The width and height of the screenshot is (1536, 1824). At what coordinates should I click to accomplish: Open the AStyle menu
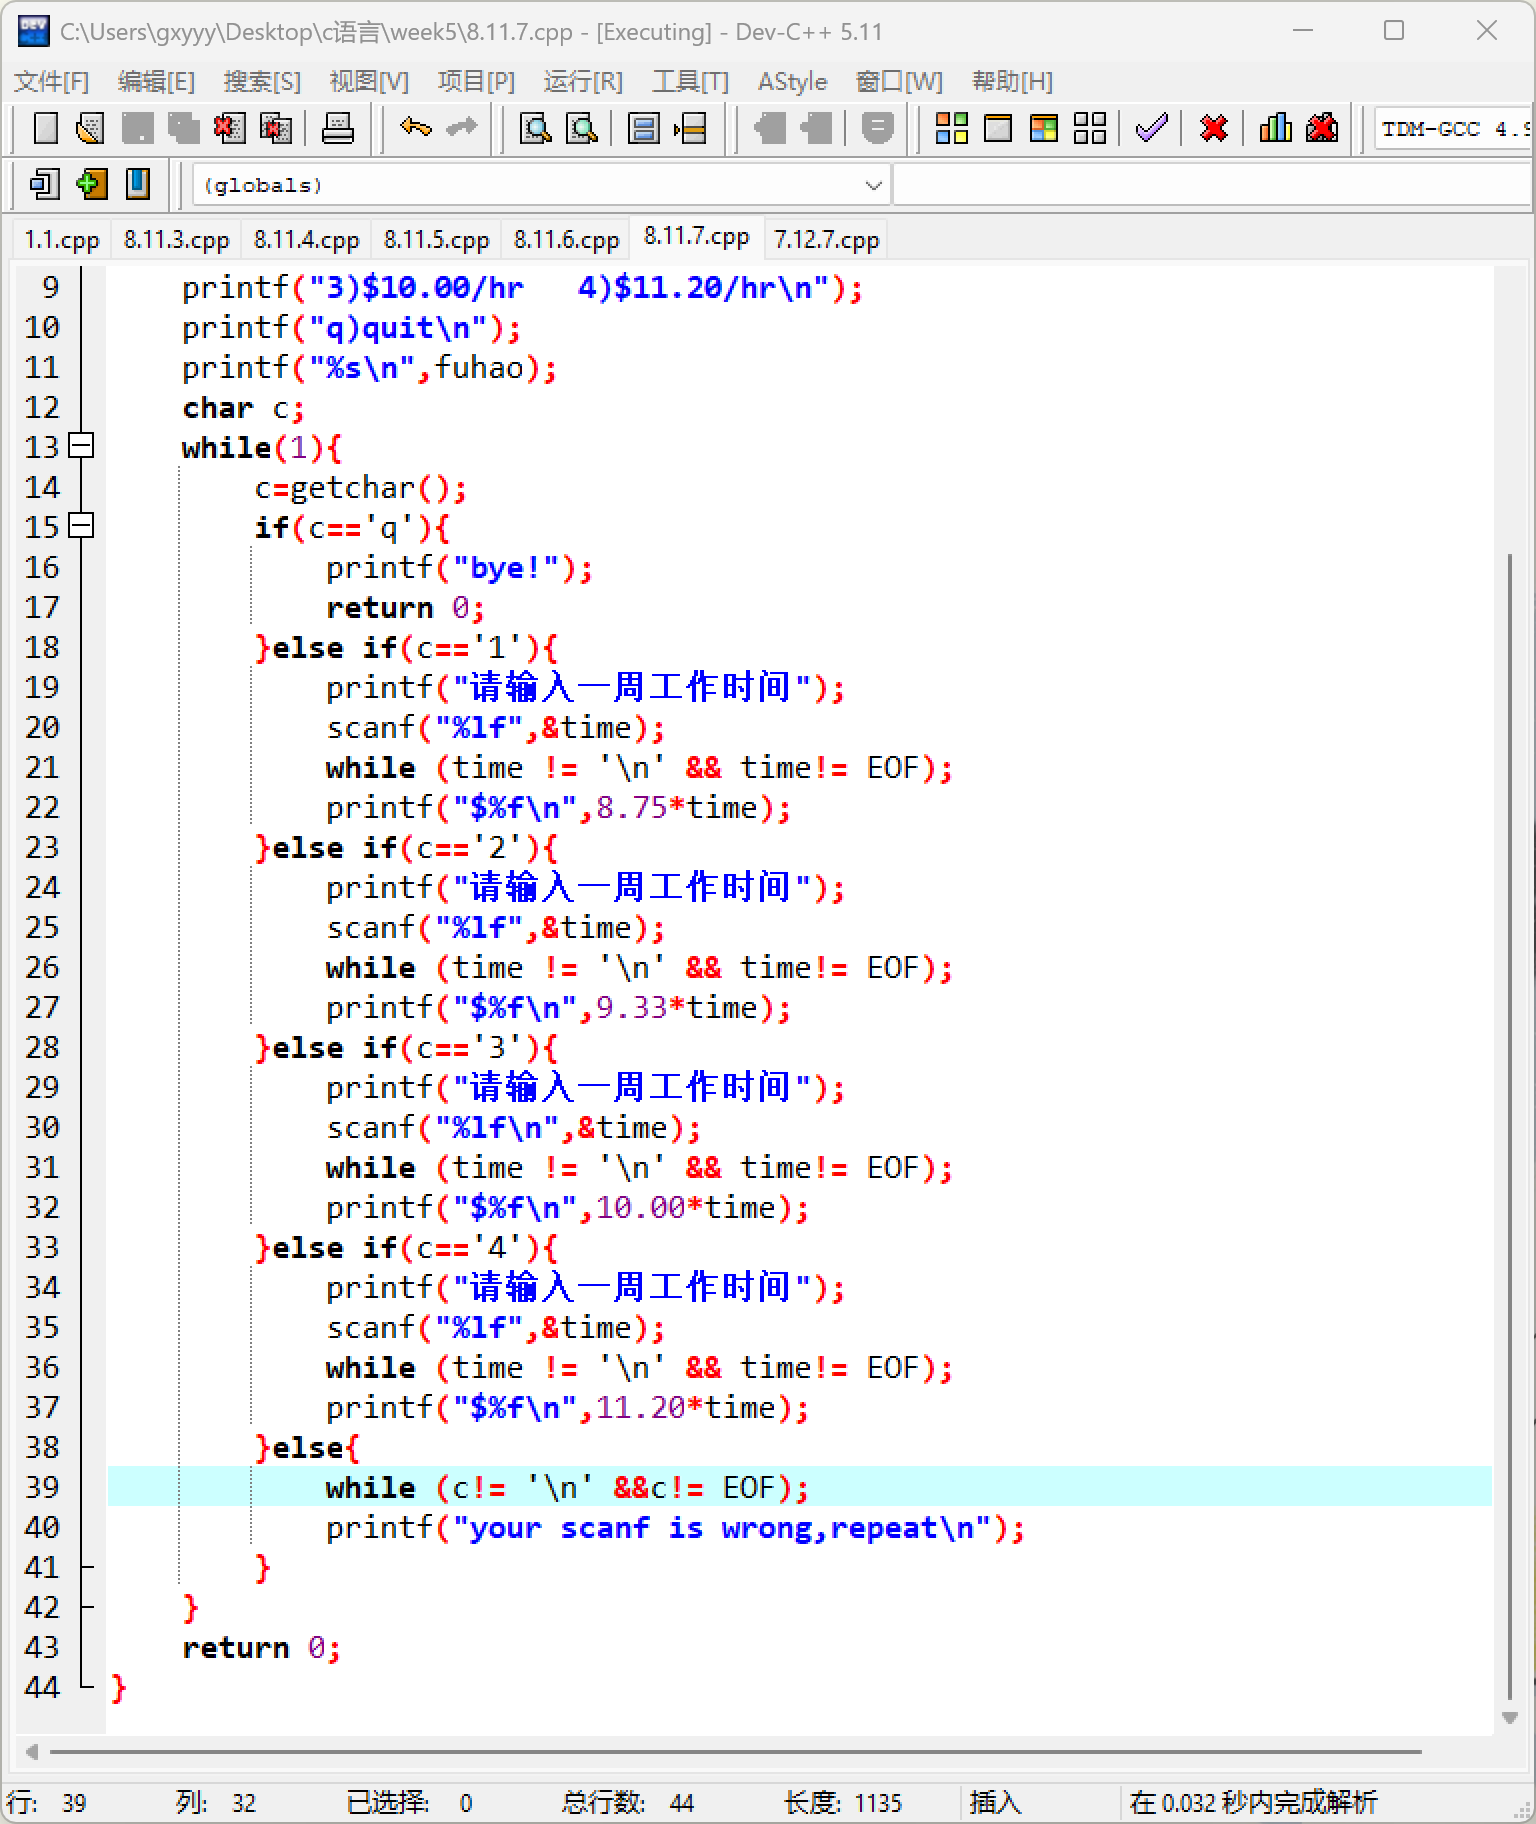point(792,81)
